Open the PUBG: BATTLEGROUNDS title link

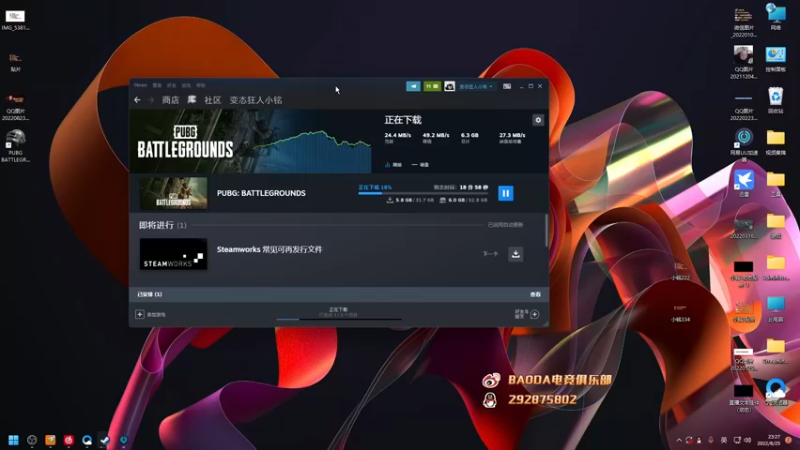pos(261,193)
